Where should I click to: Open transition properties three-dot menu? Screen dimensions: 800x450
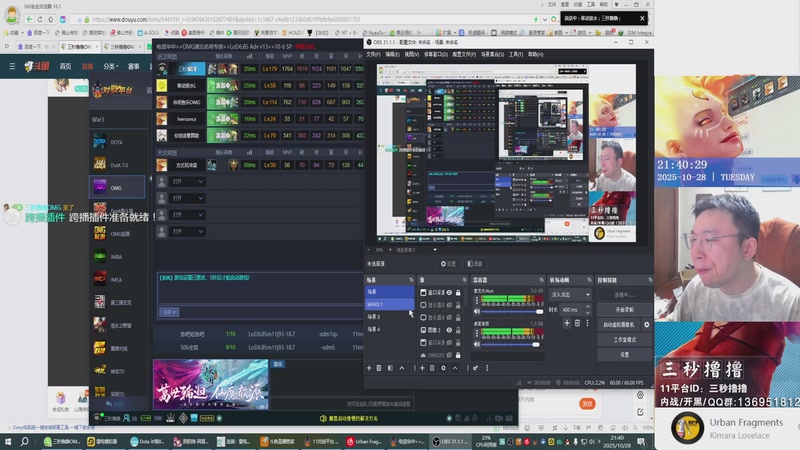tap(587, 323)
